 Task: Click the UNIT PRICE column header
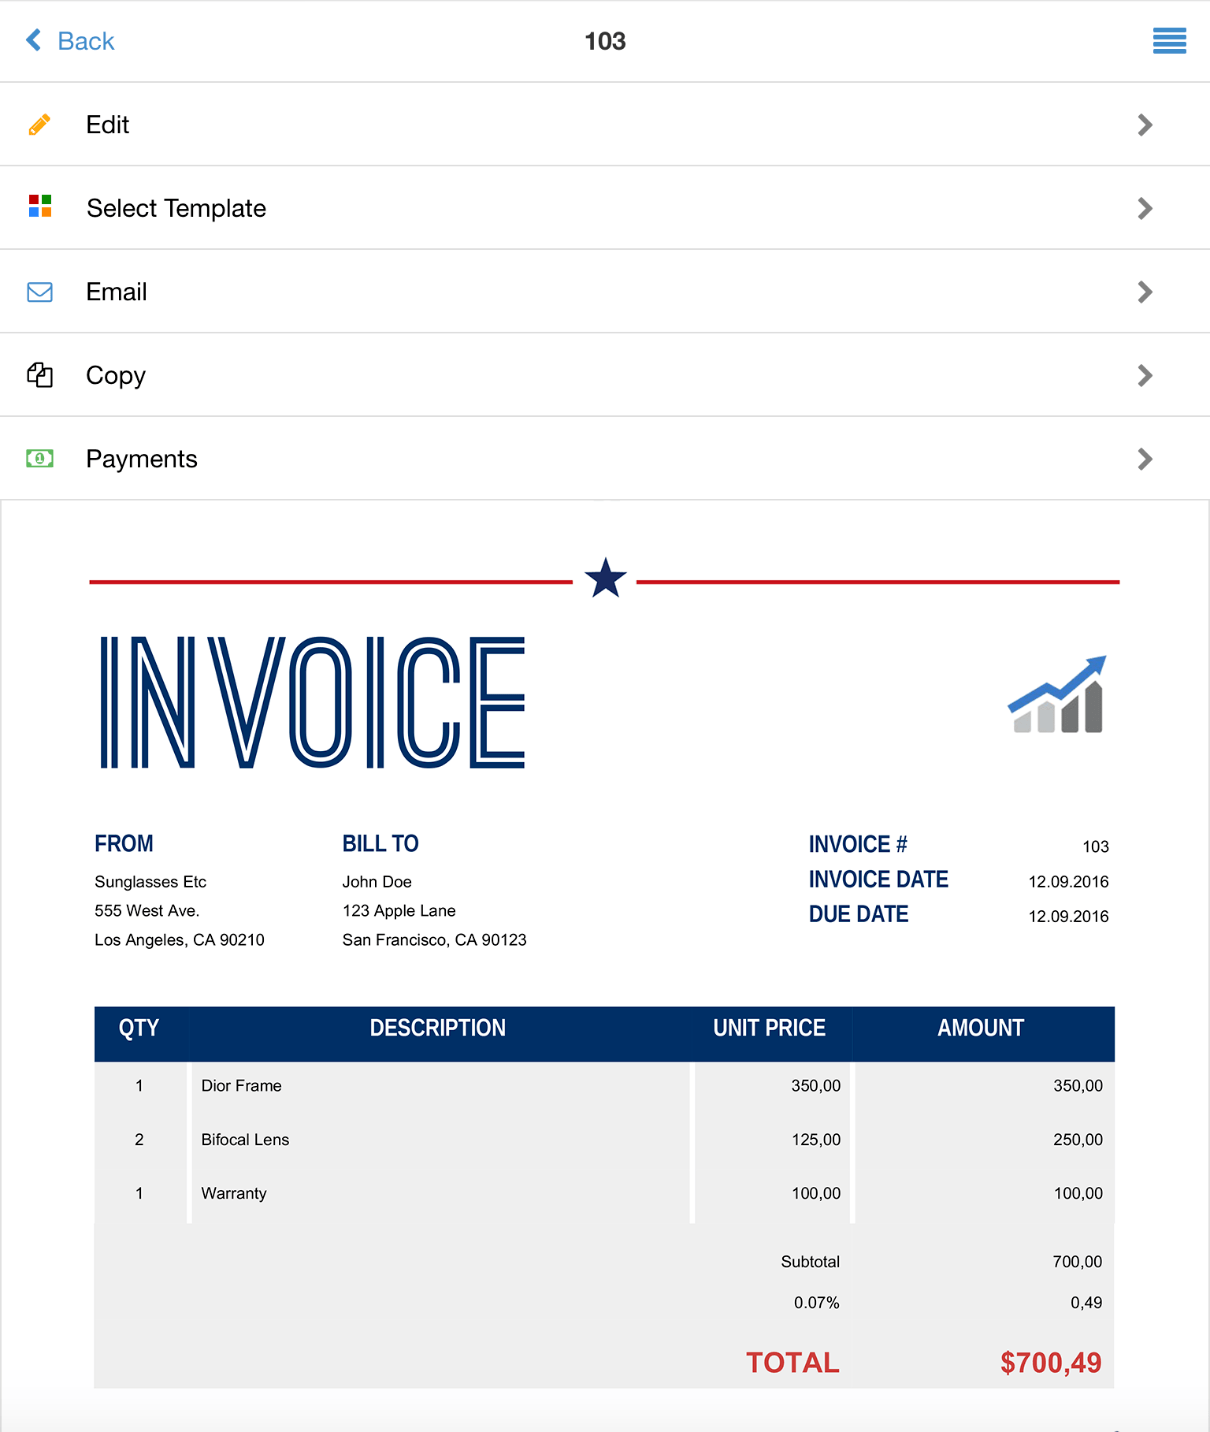(769, 1028)
